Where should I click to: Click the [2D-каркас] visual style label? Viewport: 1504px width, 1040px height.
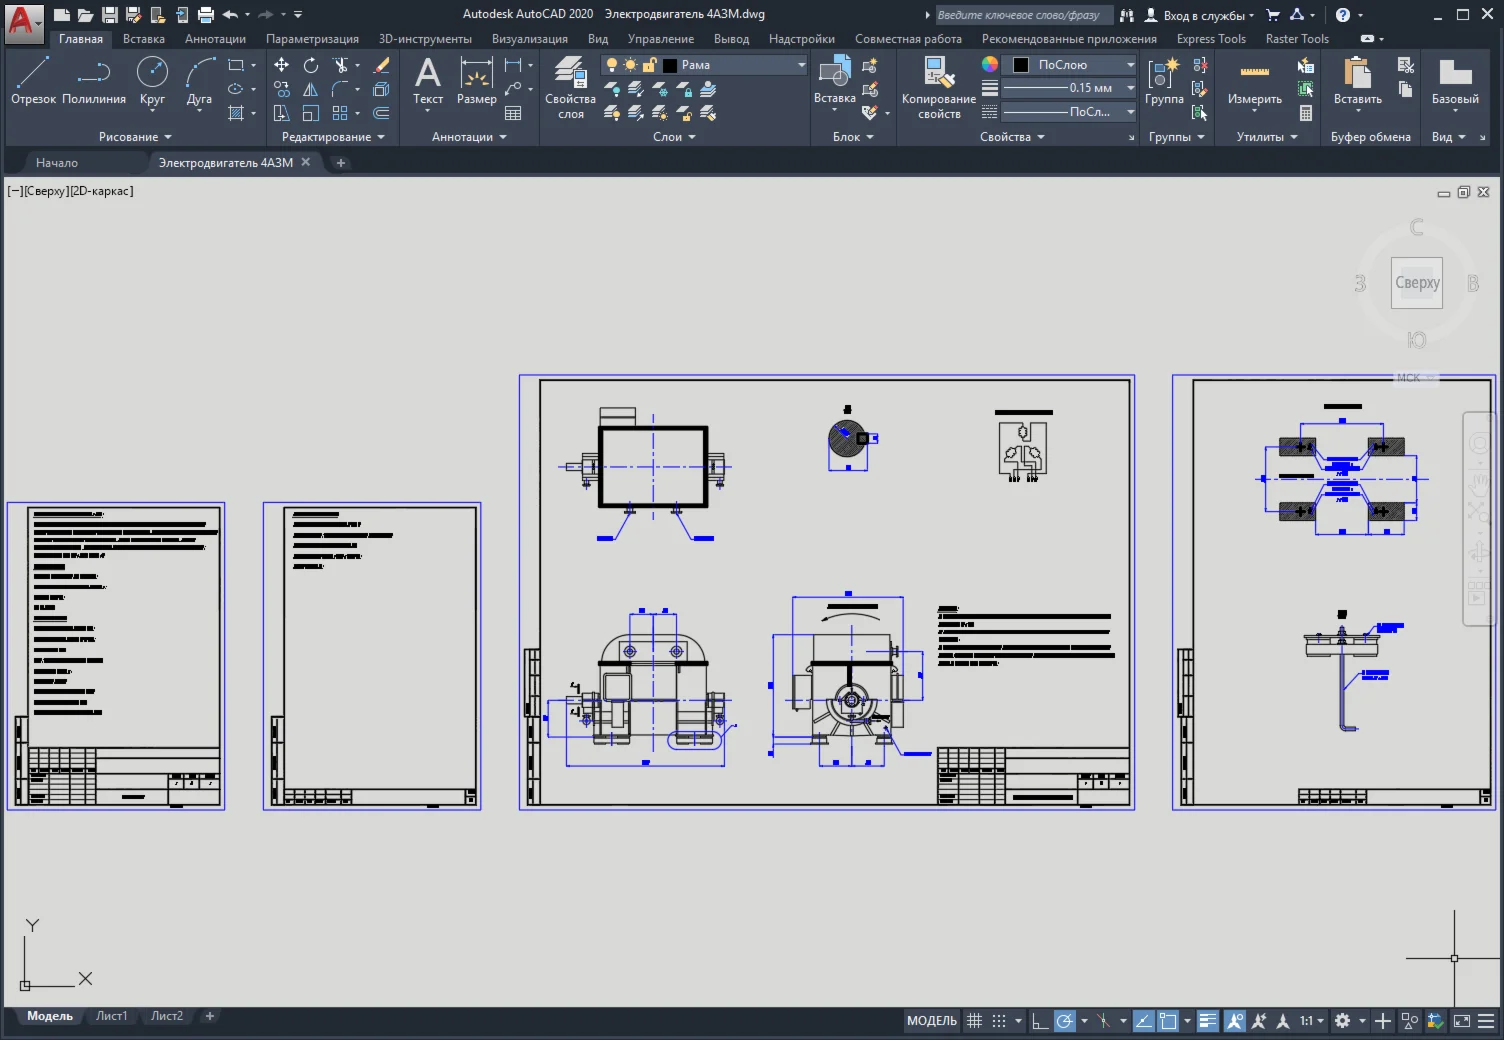point(101,191)
